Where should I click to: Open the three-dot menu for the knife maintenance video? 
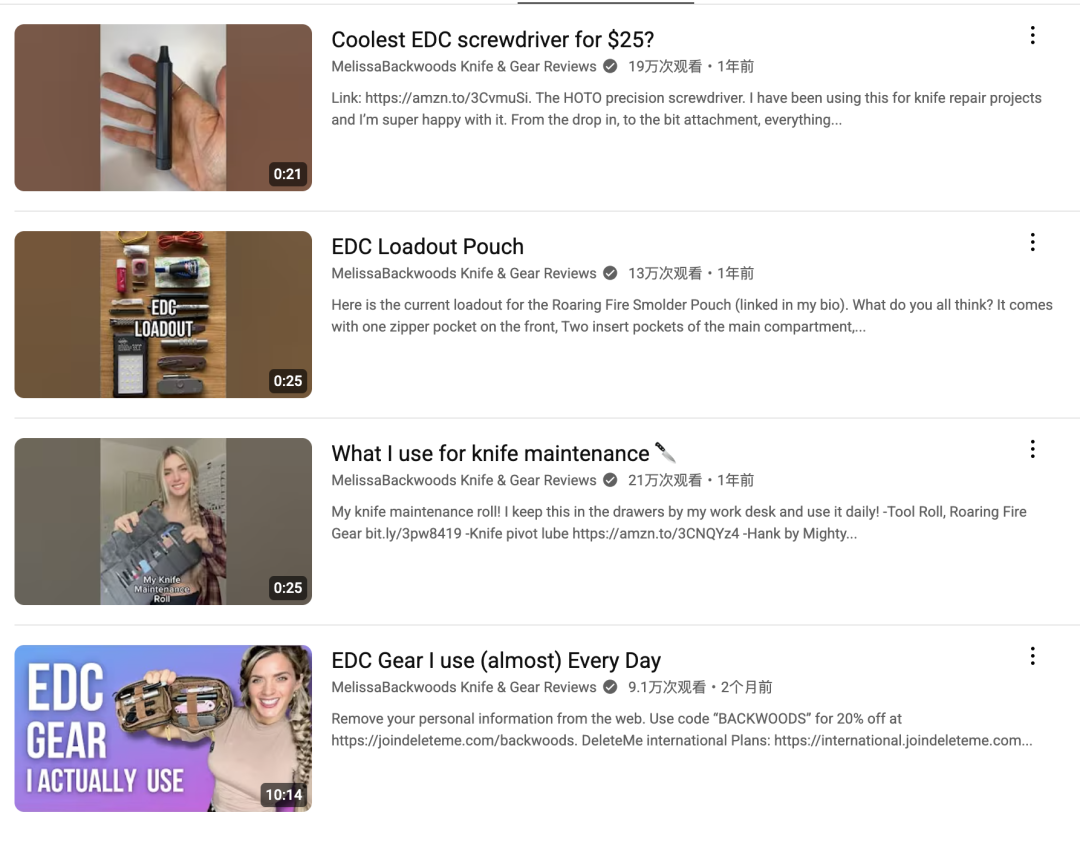click(1032, 449)
